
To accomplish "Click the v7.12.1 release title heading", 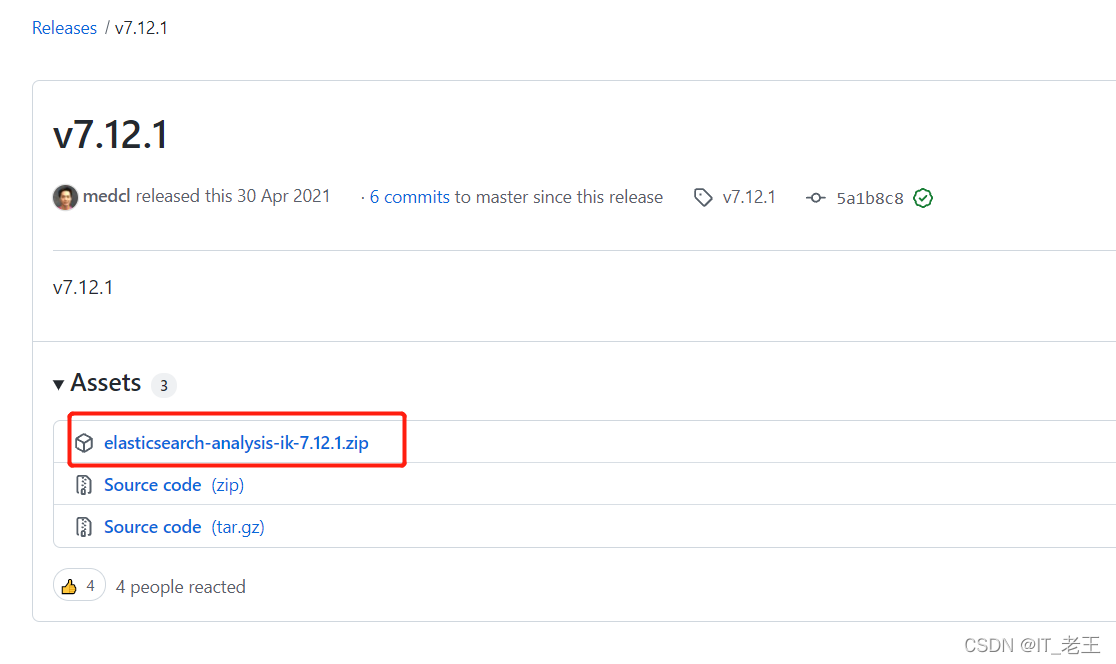I will [x=110, y=135].
